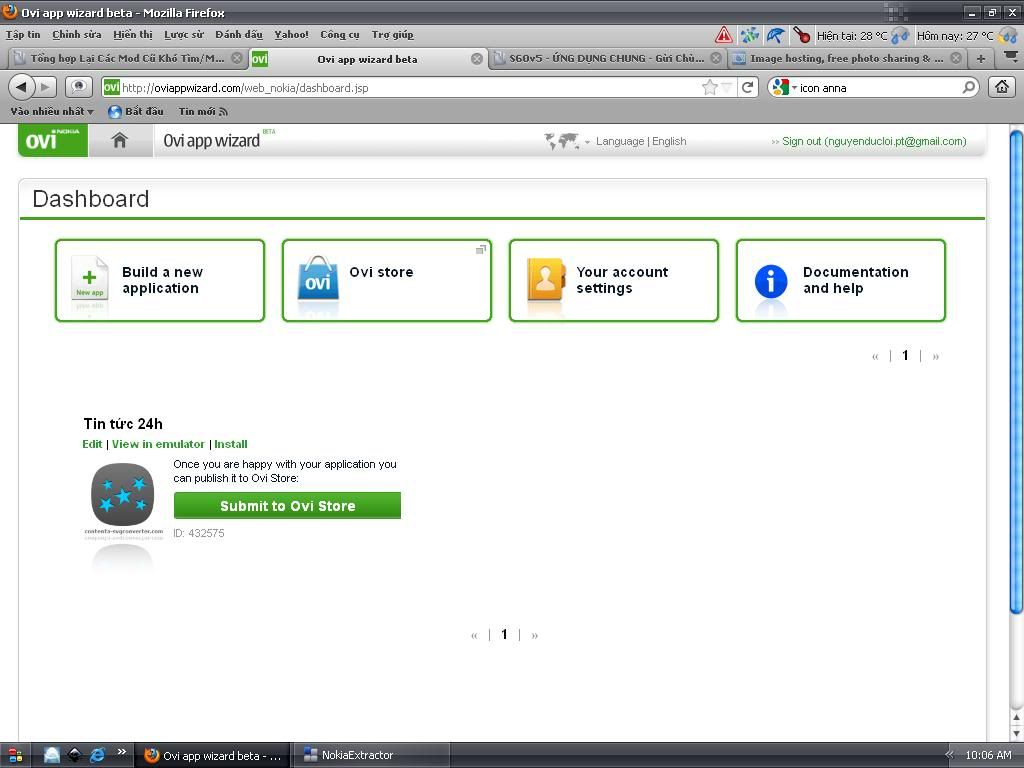
Task: Open the Yahoo! menu
Action: pyautogui.click(x=291, y=35)
